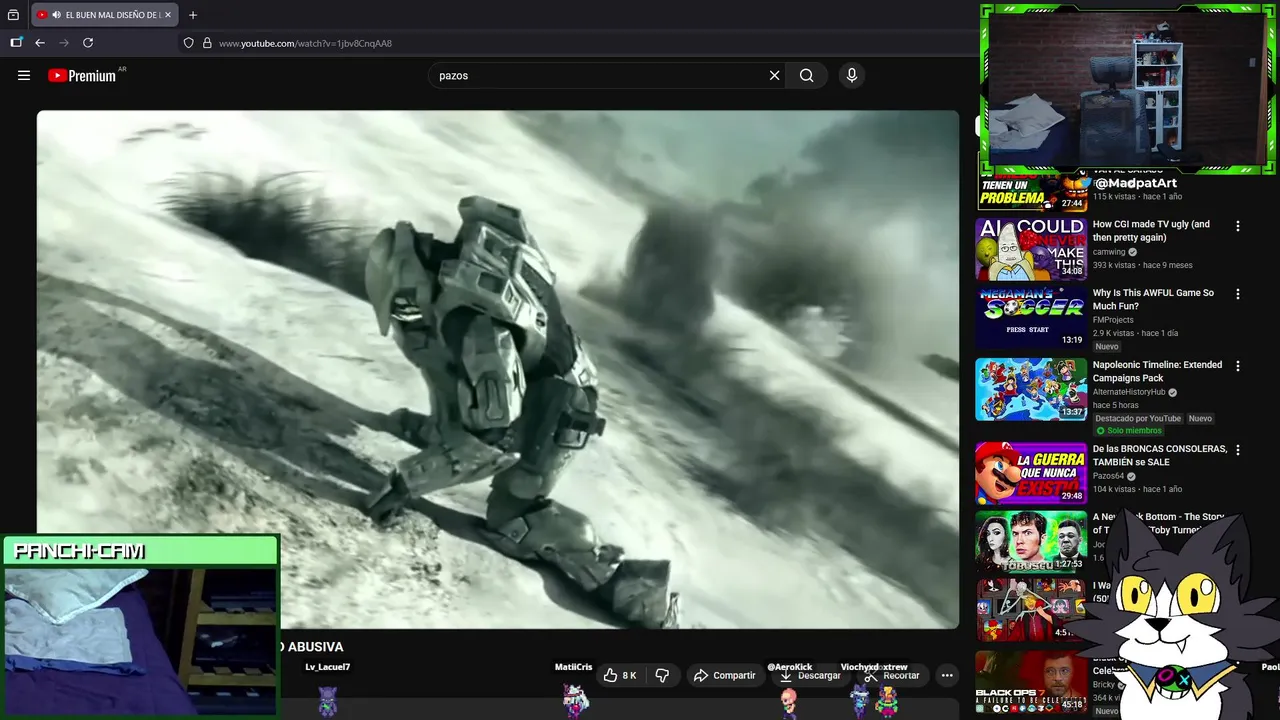Open options menu for Napoleonic Timeline video
1280x720 pixels.
[1238, 366]
